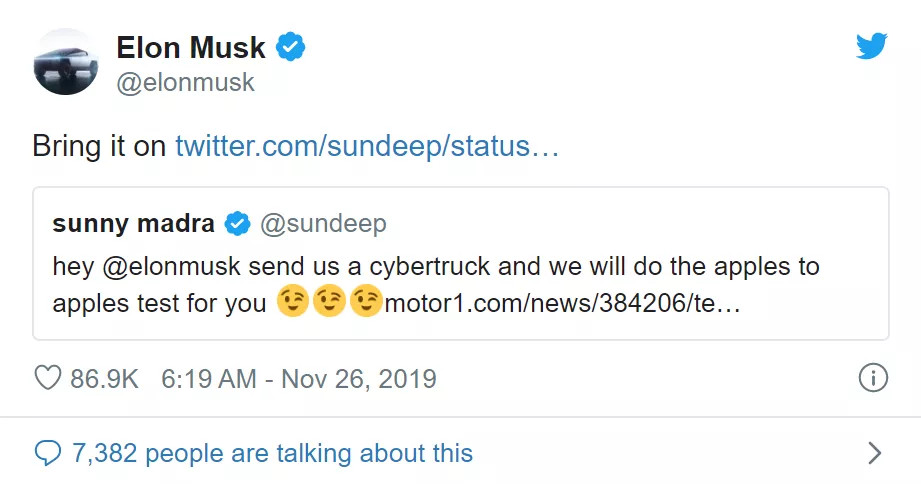921x484 pixels.
Task: Expand conversation with the right chevron
Action: tap(875, 453)
